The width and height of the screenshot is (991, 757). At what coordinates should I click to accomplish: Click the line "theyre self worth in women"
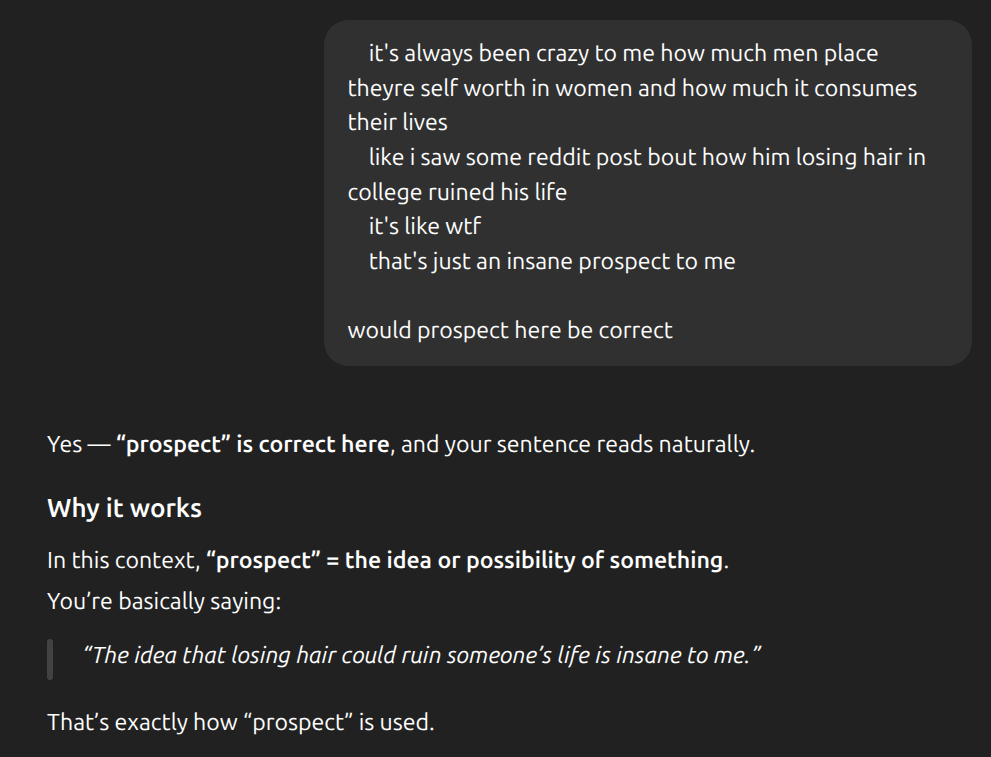(x=631, y=88)
